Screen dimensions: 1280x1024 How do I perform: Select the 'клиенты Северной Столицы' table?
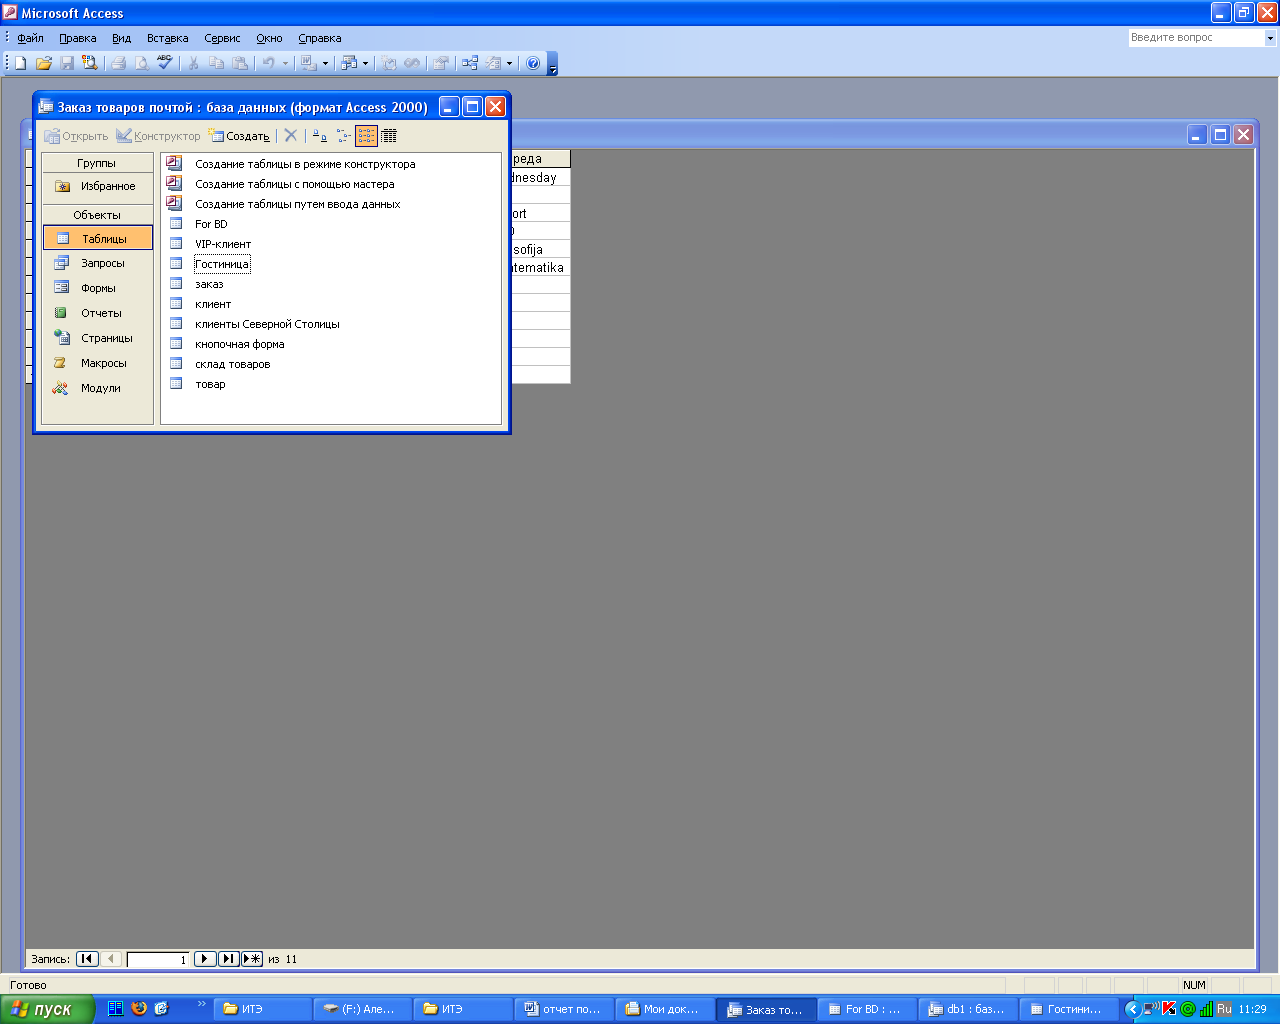coord(267,324)
